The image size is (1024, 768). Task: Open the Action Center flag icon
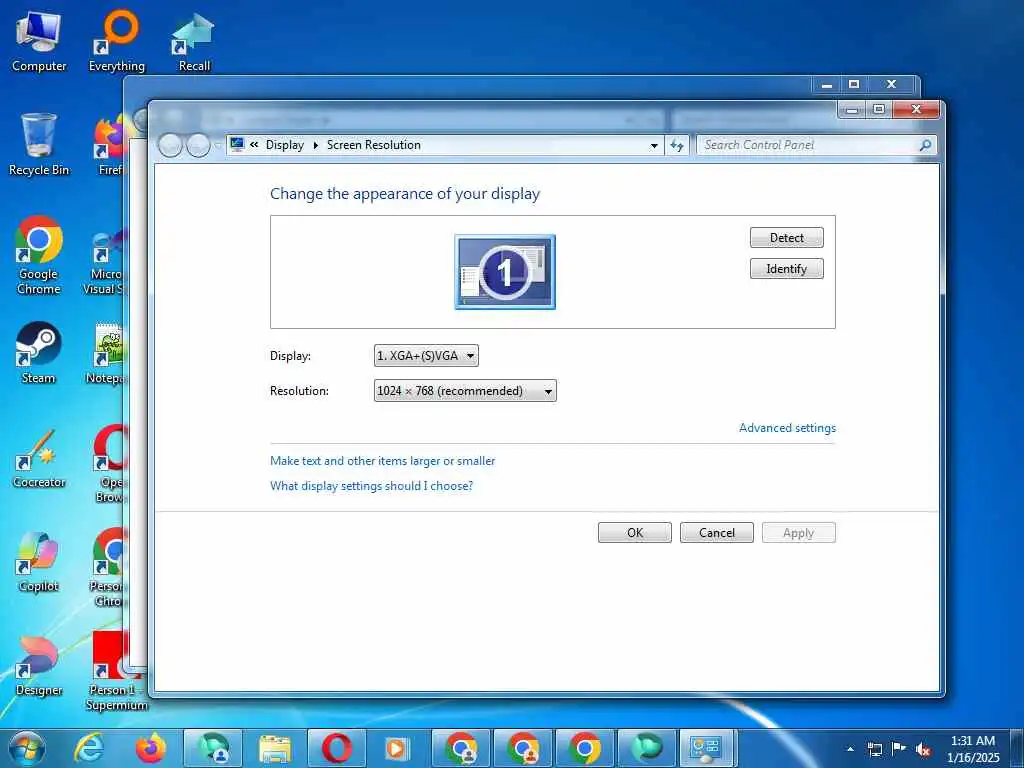899,748
